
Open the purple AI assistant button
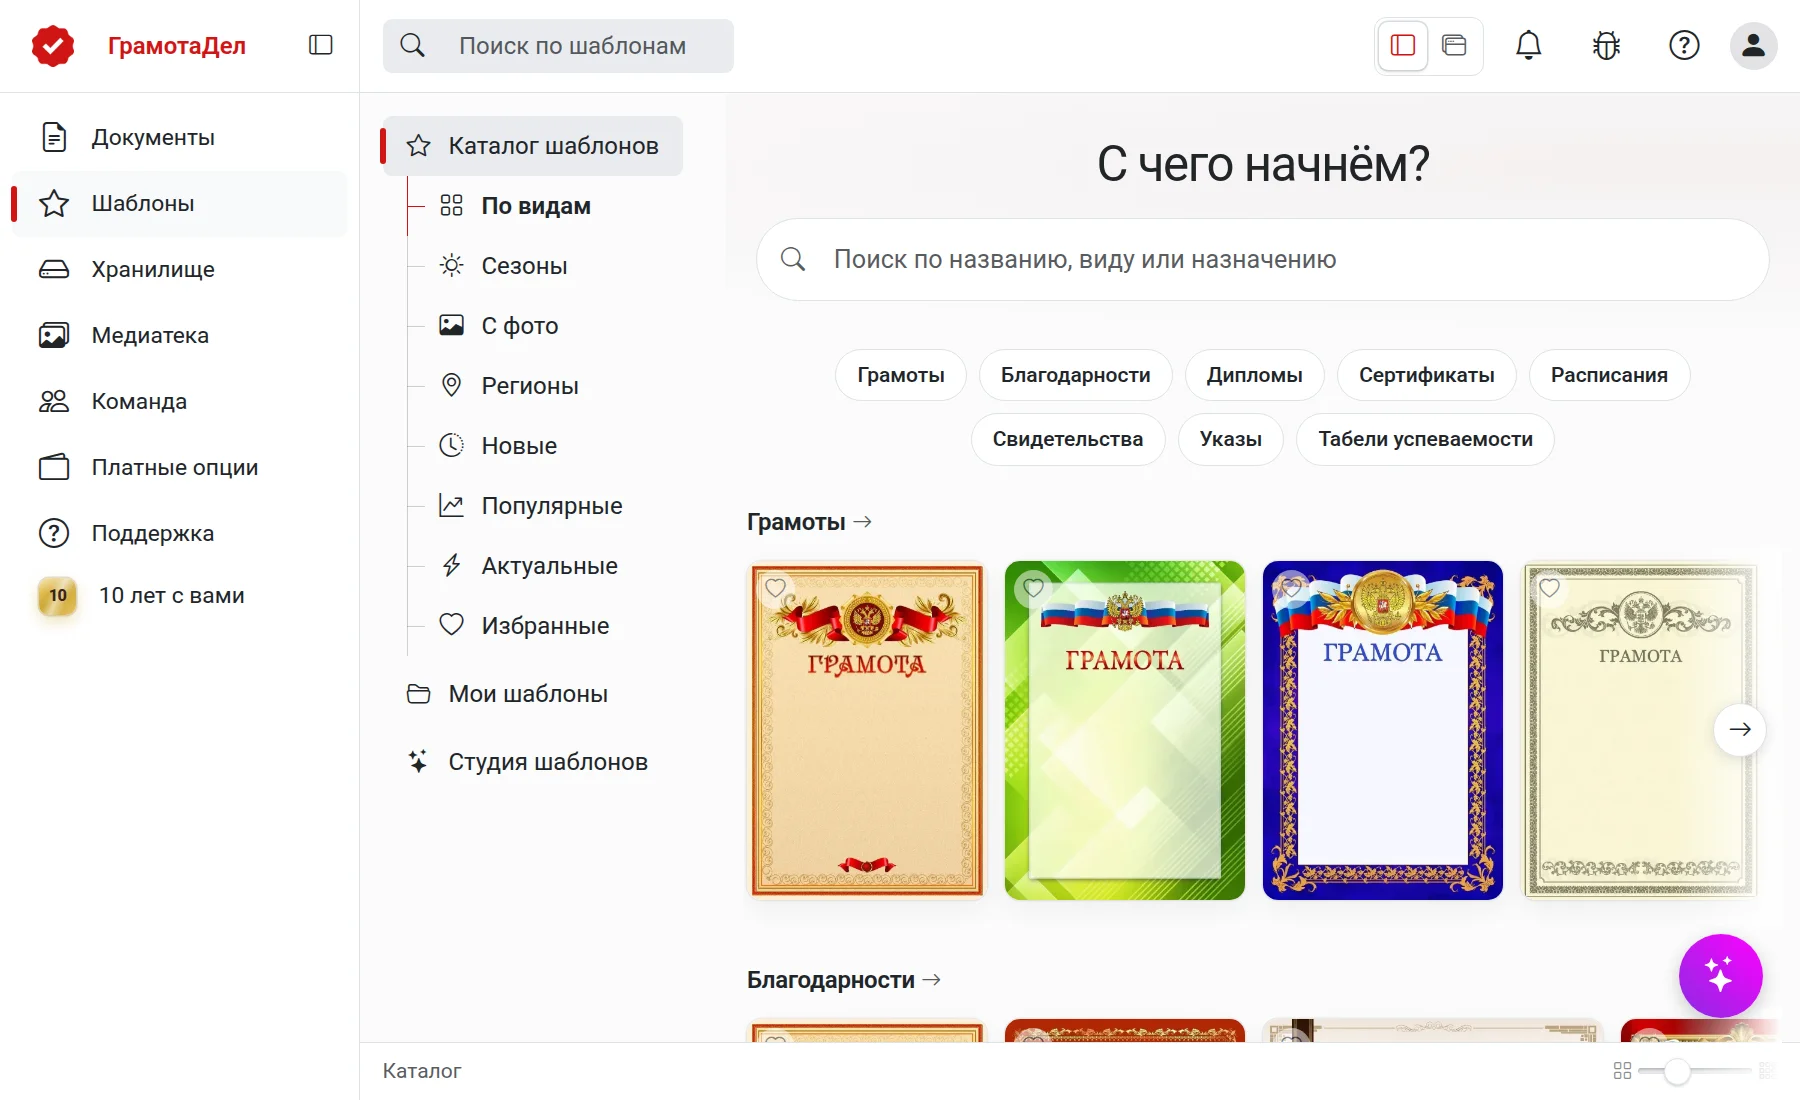(x=1720, y=976)
